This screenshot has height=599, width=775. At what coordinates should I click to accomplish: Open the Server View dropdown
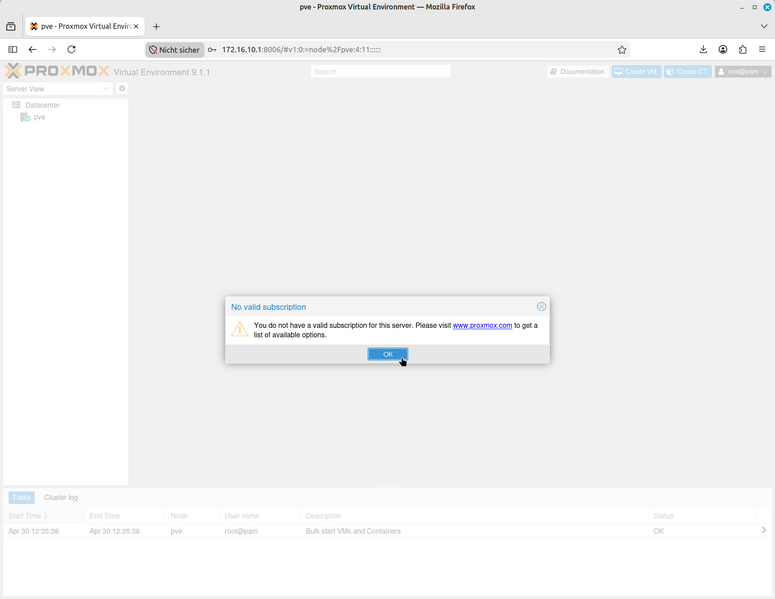point(58,89)
